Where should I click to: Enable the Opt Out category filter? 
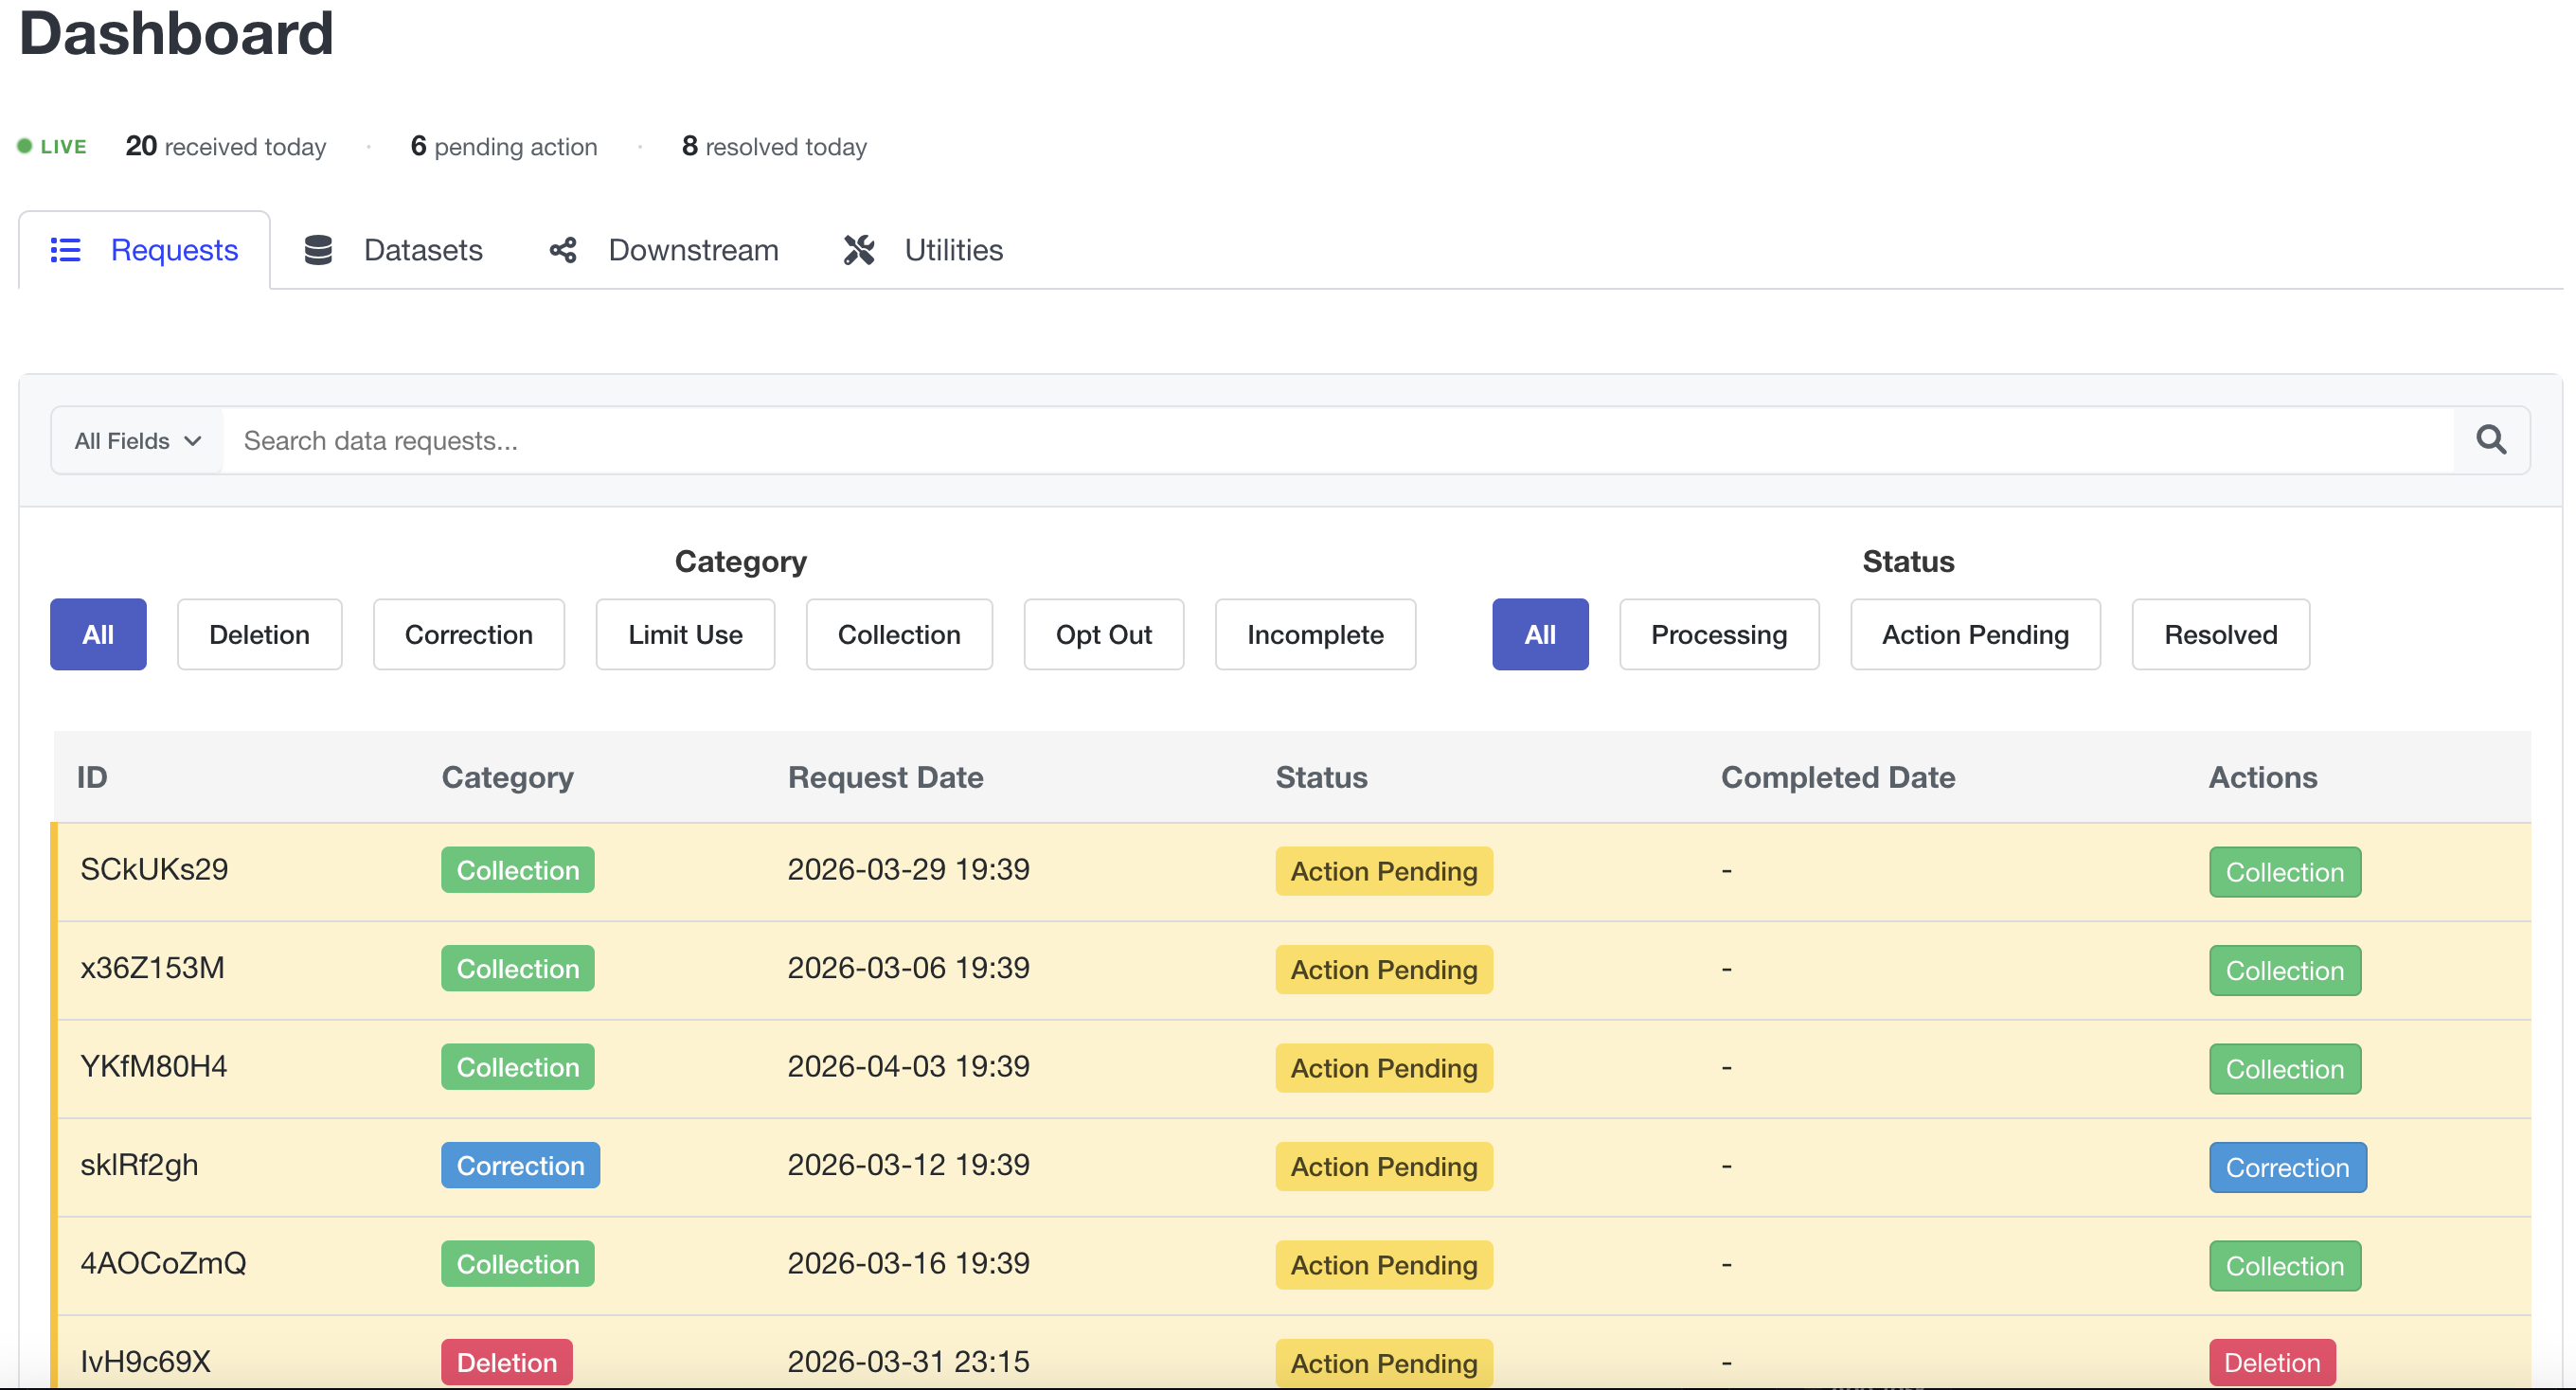[1103, 634]
